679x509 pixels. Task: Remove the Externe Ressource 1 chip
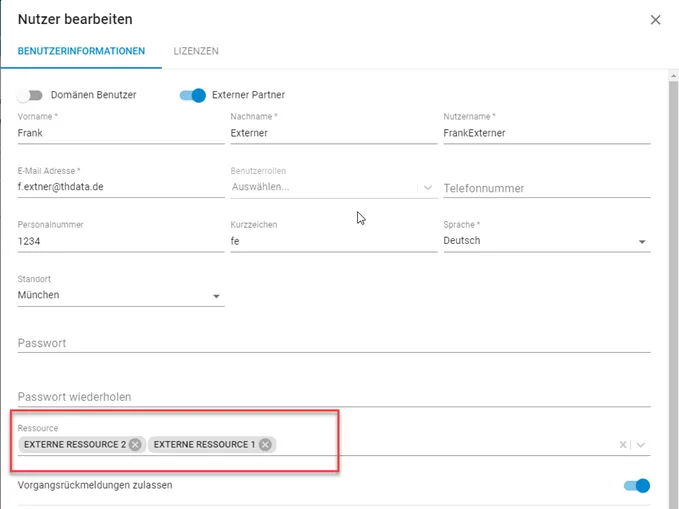click(x=265, y=445)
